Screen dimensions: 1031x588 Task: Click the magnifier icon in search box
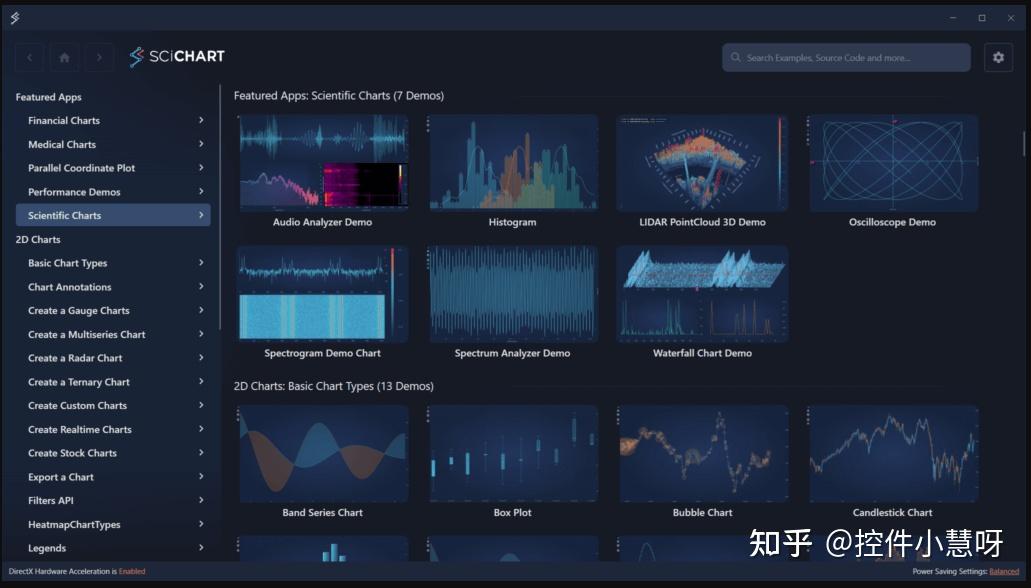[x=736, y=58]
